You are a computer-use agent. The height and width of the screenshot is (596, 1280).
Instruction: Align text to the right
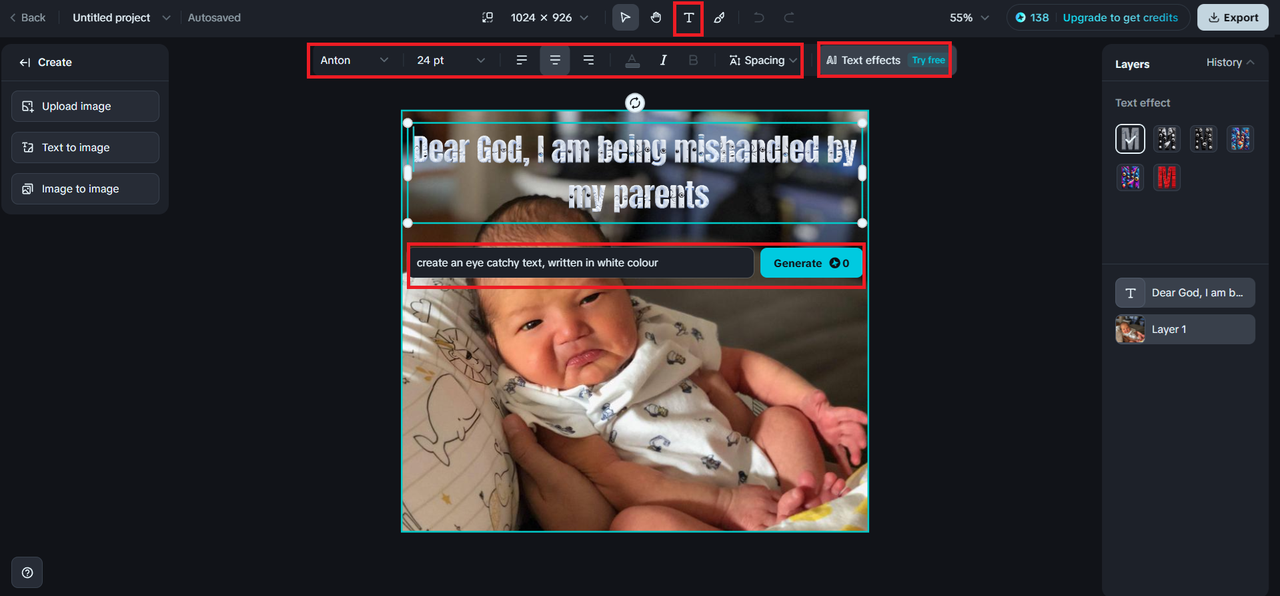tap(588, 60)
